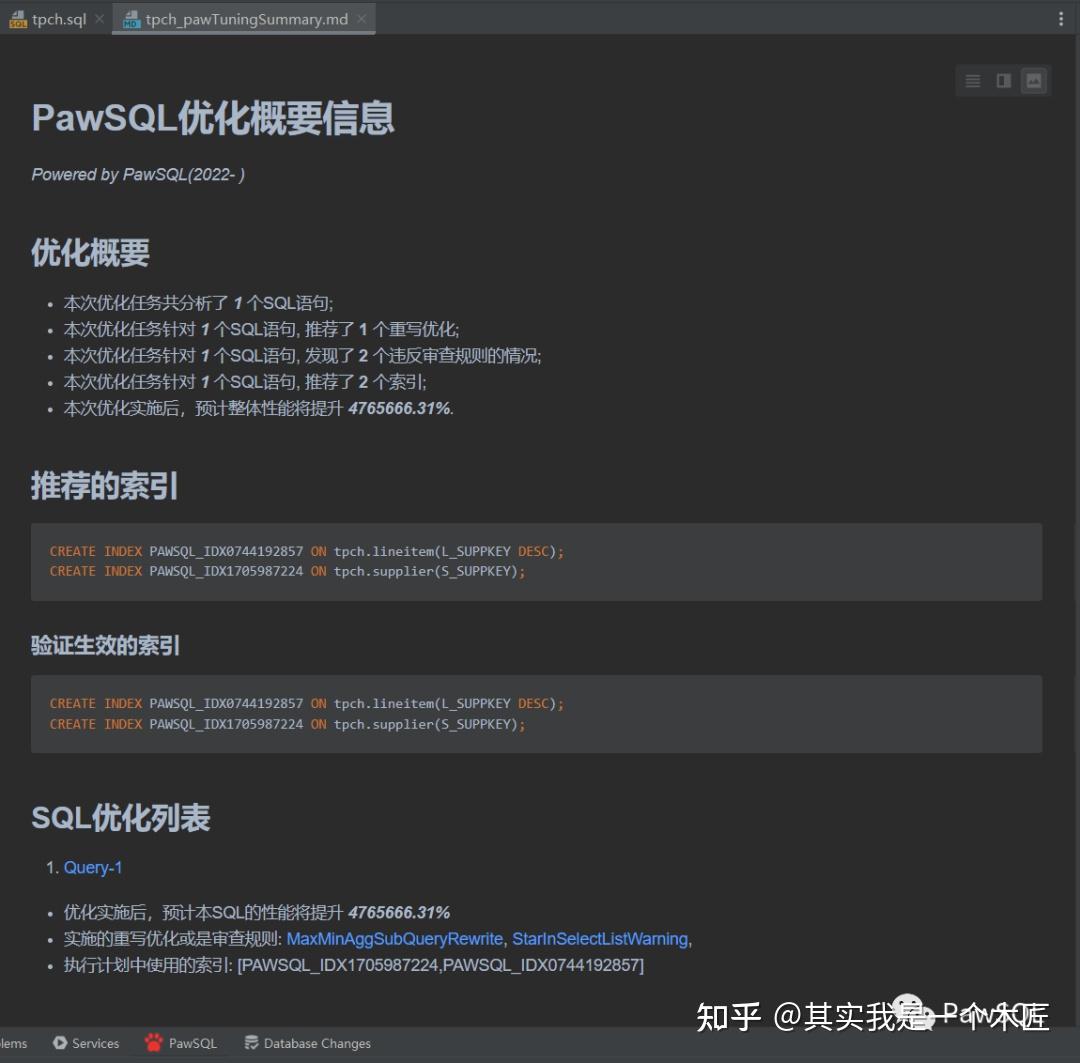This screenshot has width=1080, height=1063.
Task: Close the tpch.sql tab
Action: [98, 18]
